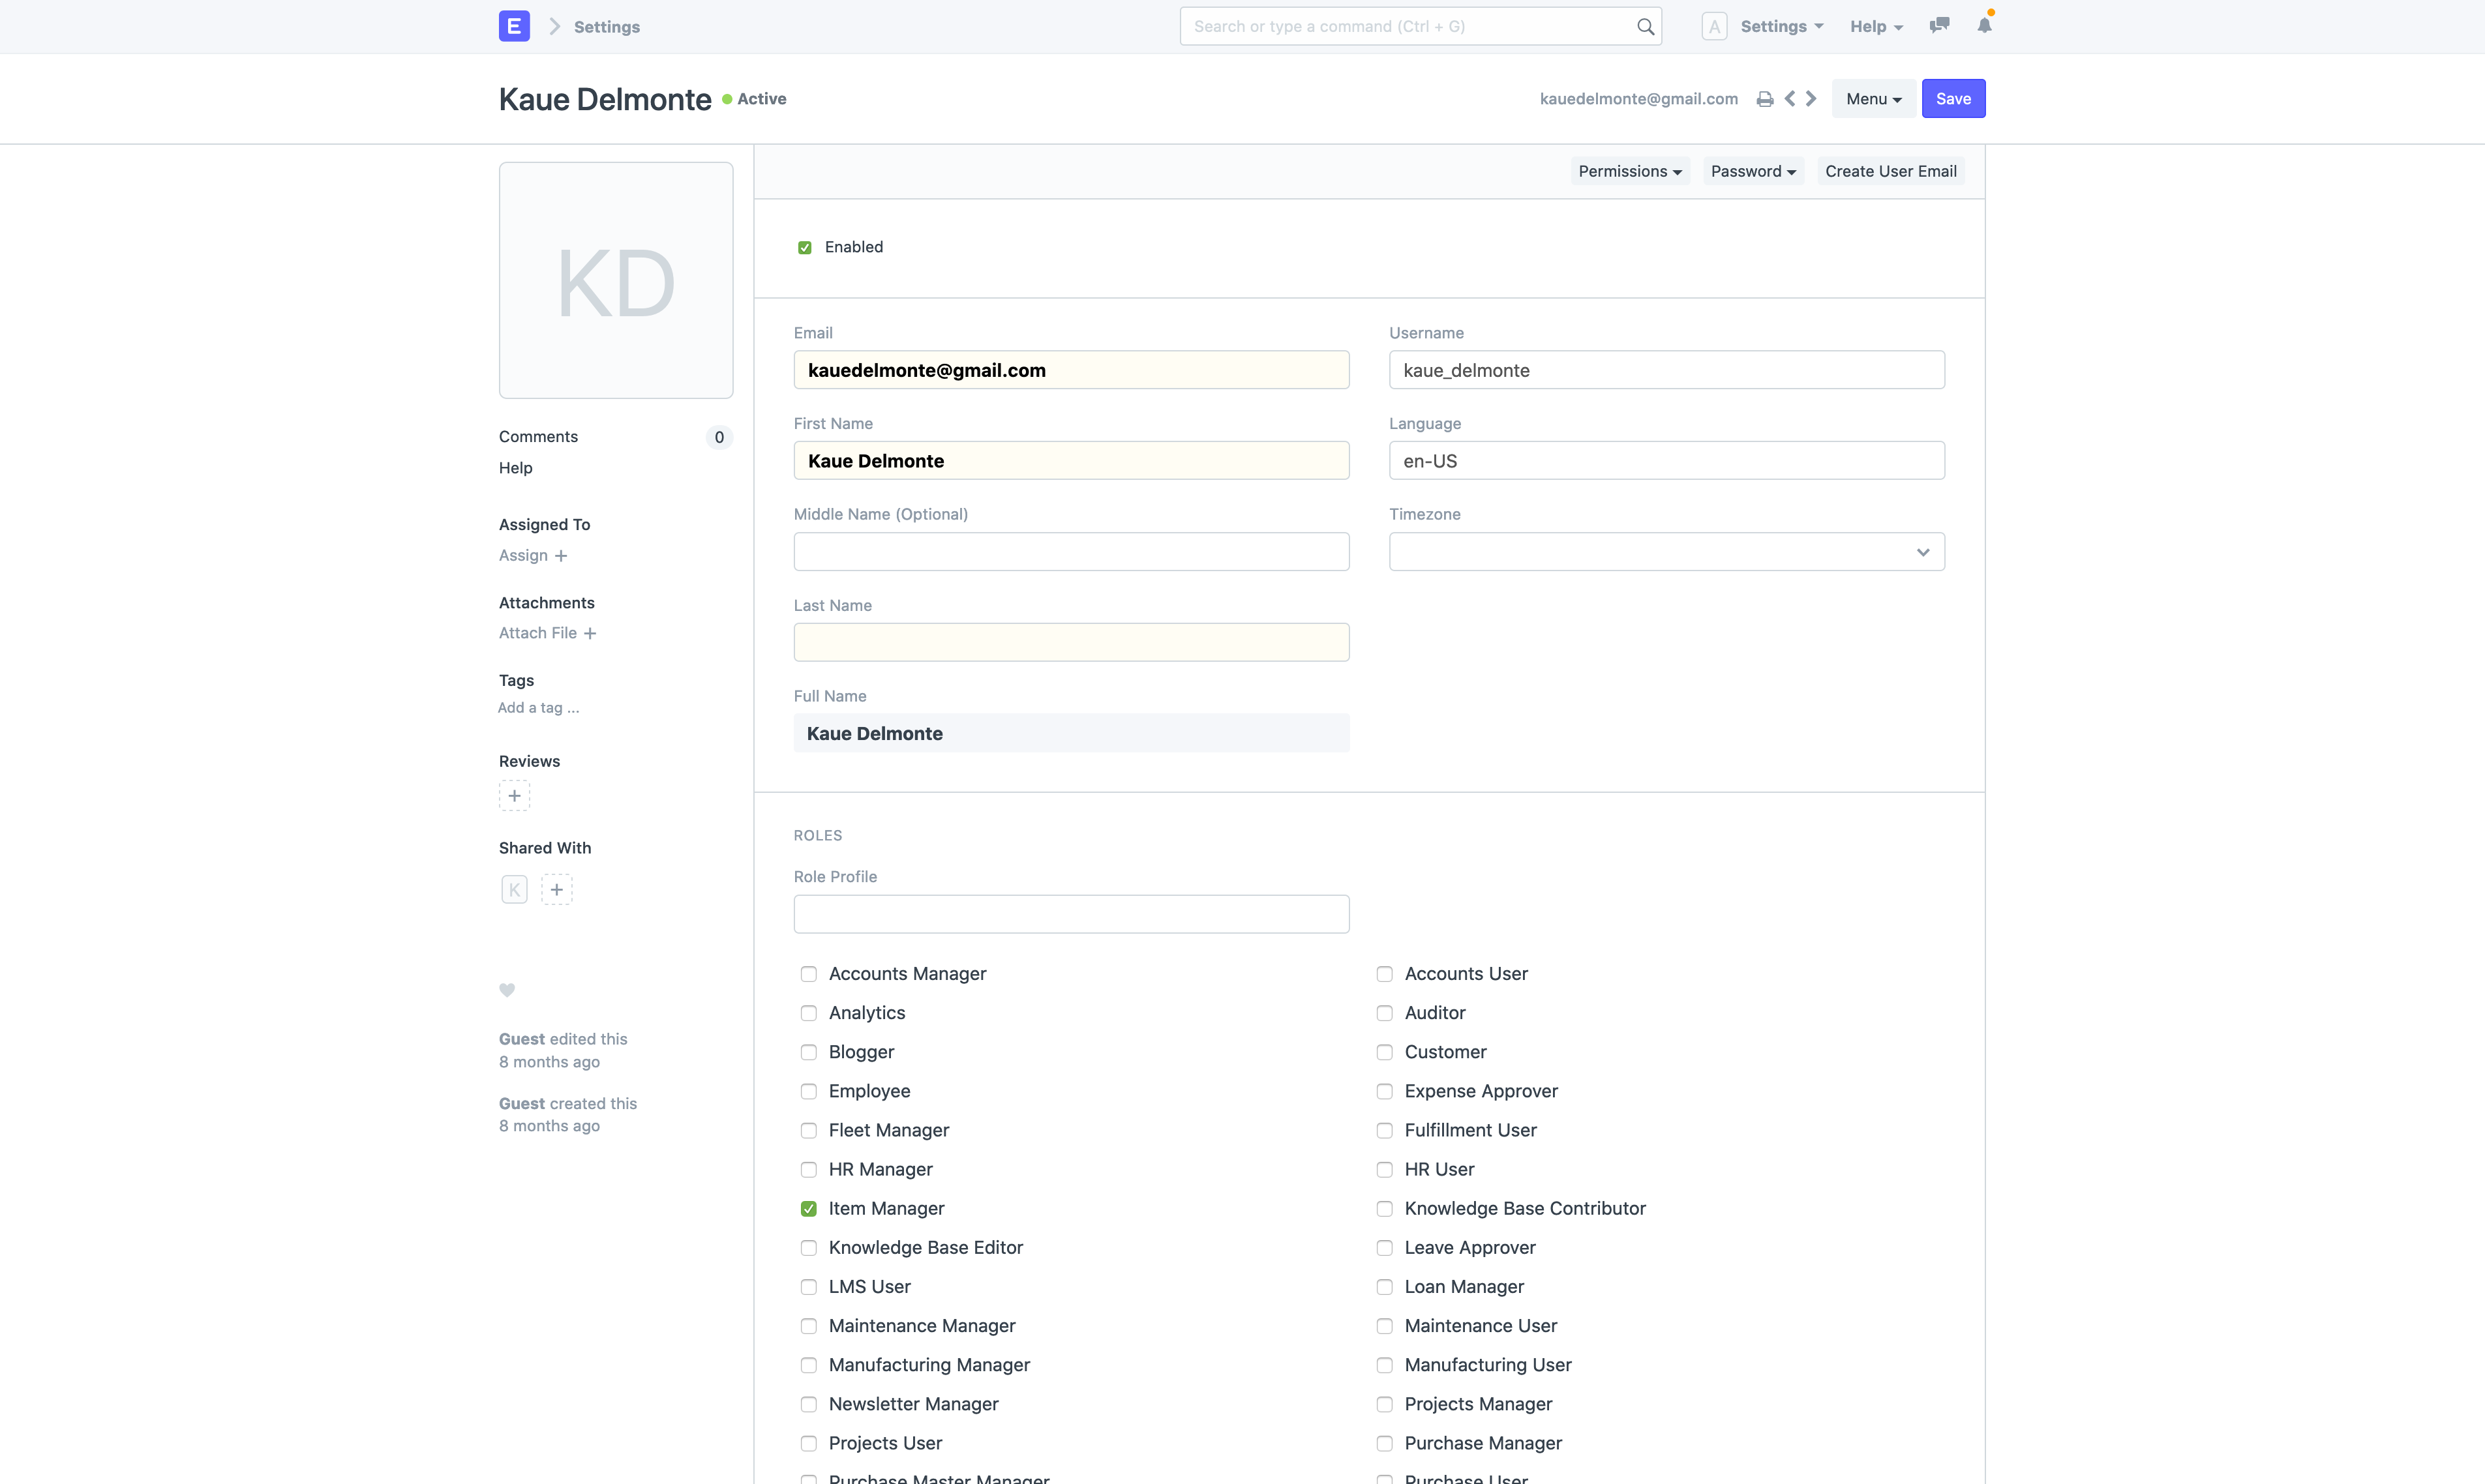Click the print icon near the email address
2485x1484 pixels.
1765,98
